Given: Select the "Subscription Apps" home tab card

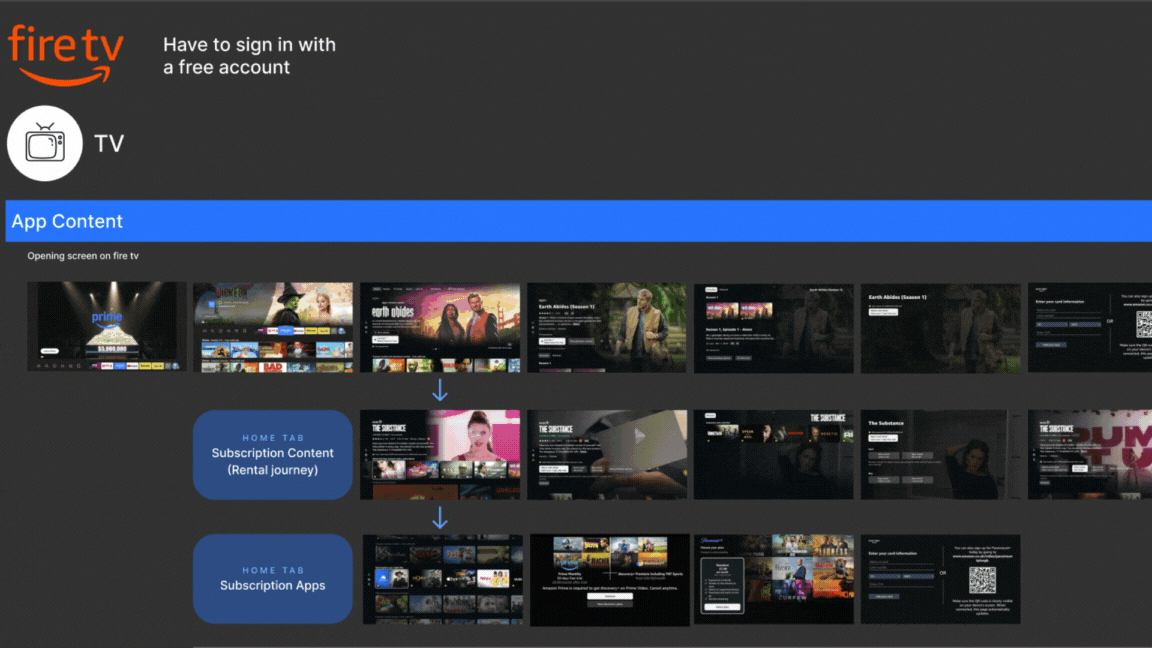Looking at the screenshot, I should click(273, 579).
